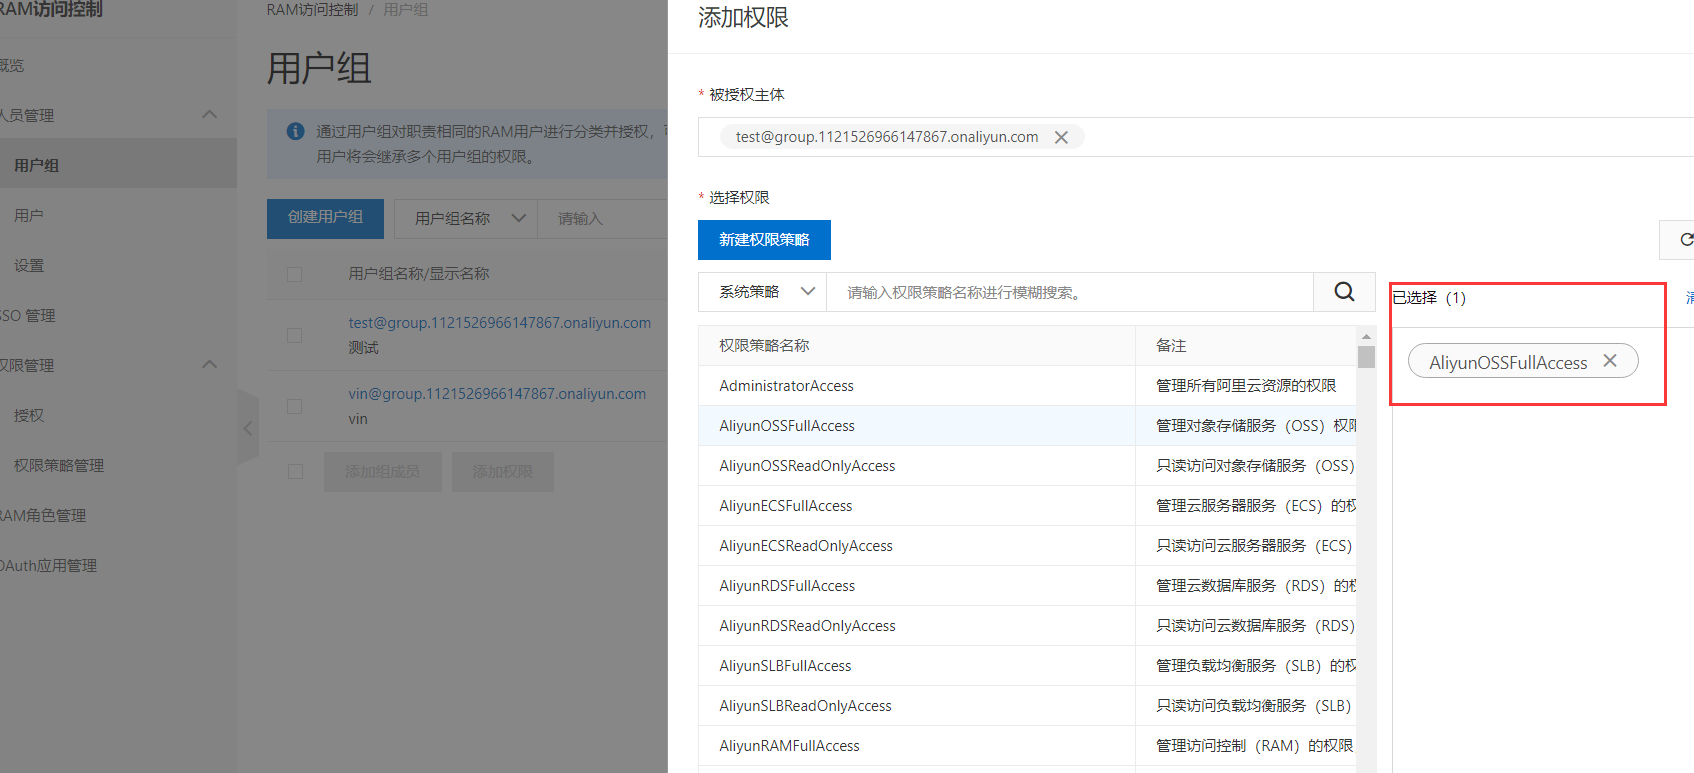This screenshot has width=1694, height=773.
Task: Collapse the 权限管理 sidebar section
Action: tap(209, 365)
